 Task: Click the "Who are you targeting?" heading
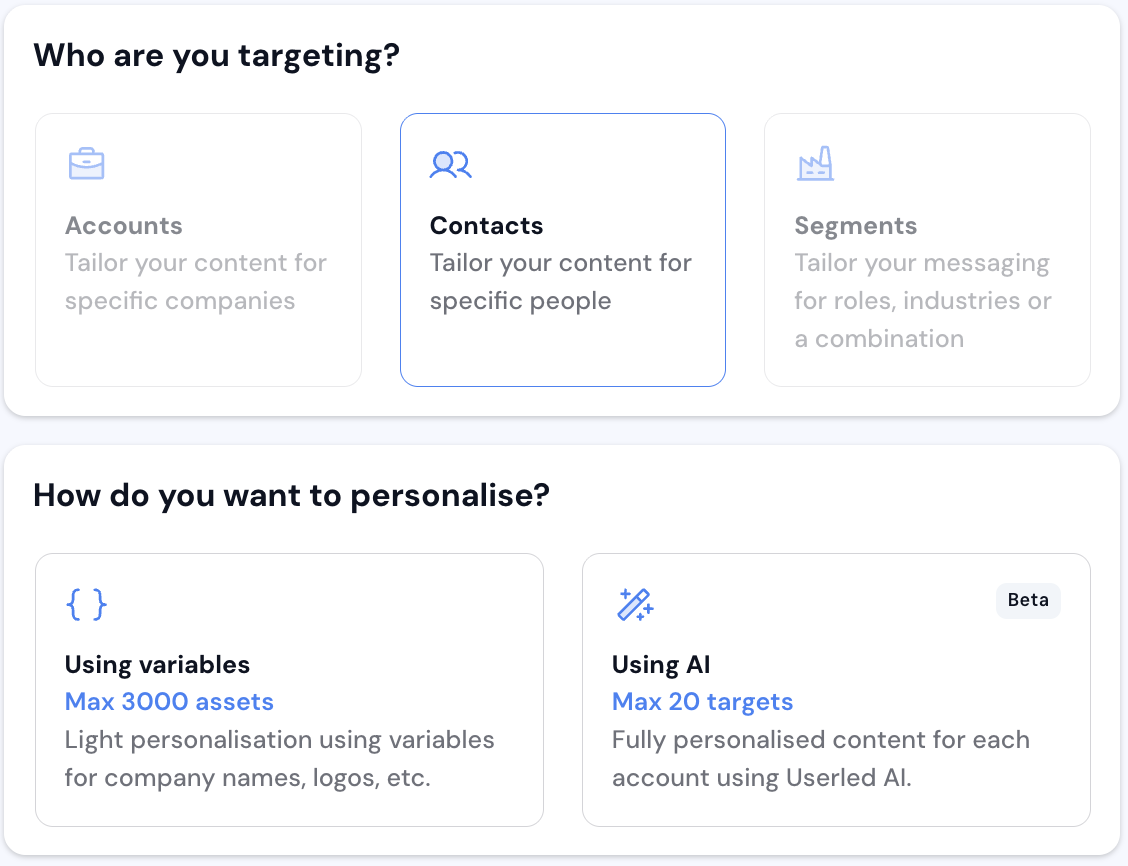pyautogui.click(x=216, y=55)
